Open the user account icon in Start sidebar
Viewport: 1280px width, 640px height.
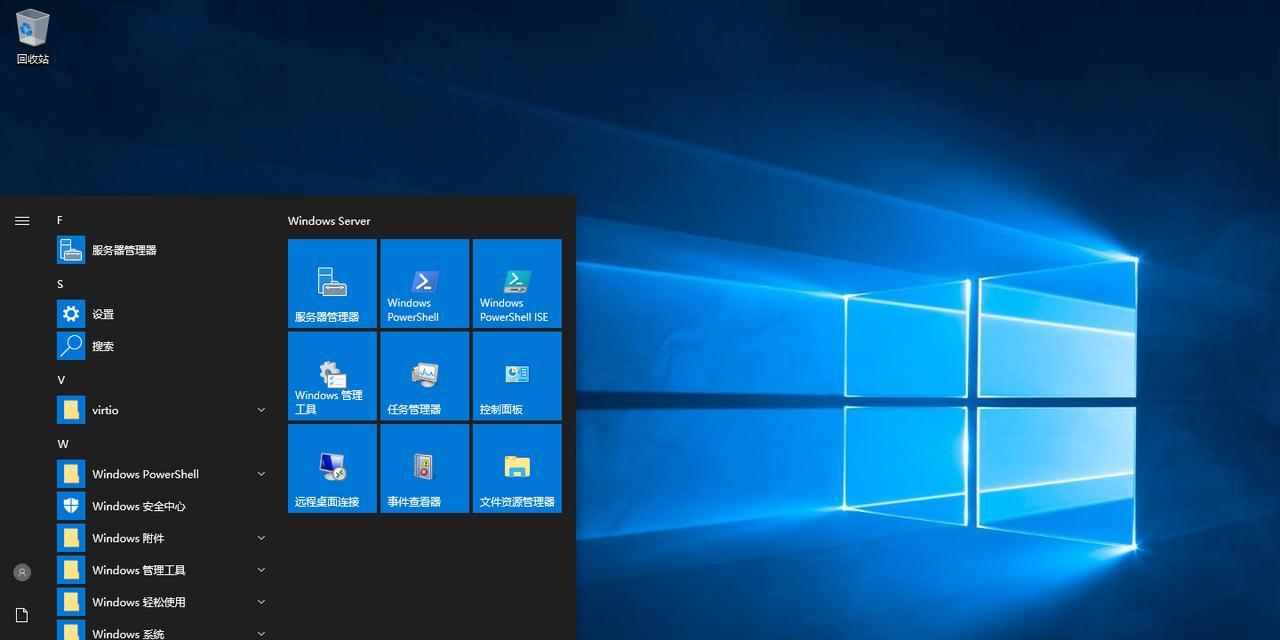(22, 572)
